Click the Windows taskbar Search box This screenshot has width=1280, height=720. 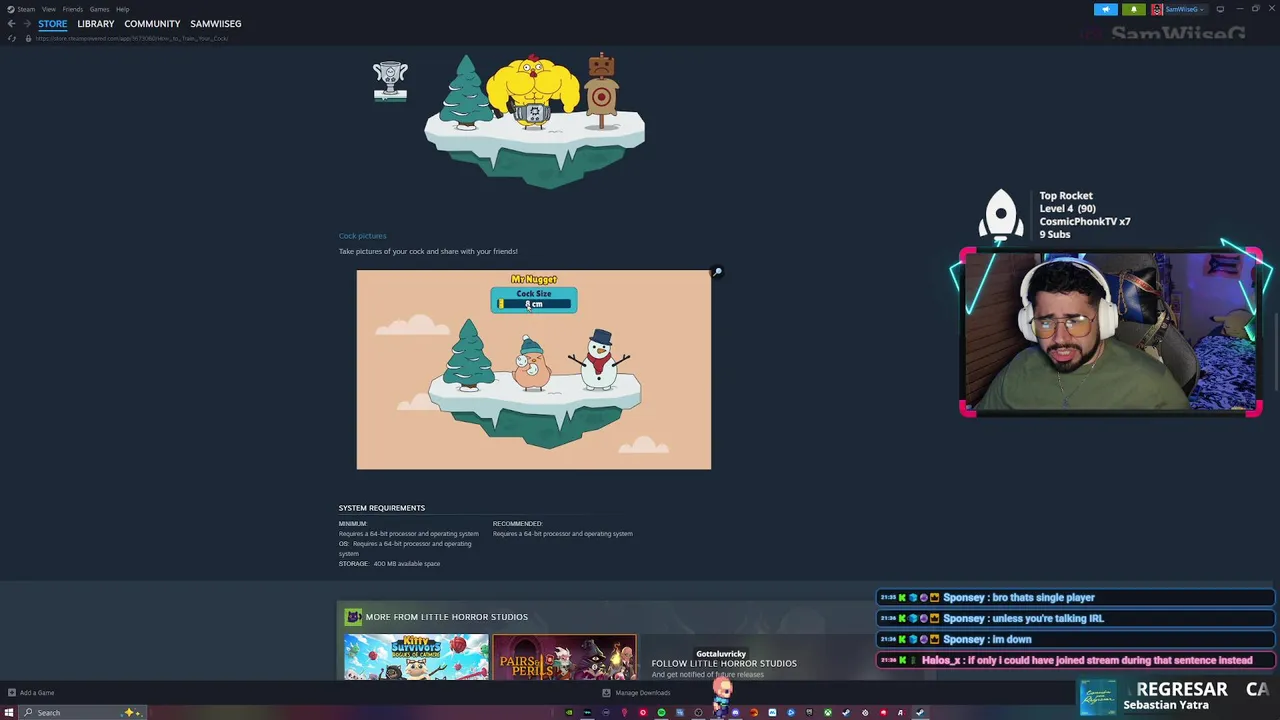[x=84, y=713]
